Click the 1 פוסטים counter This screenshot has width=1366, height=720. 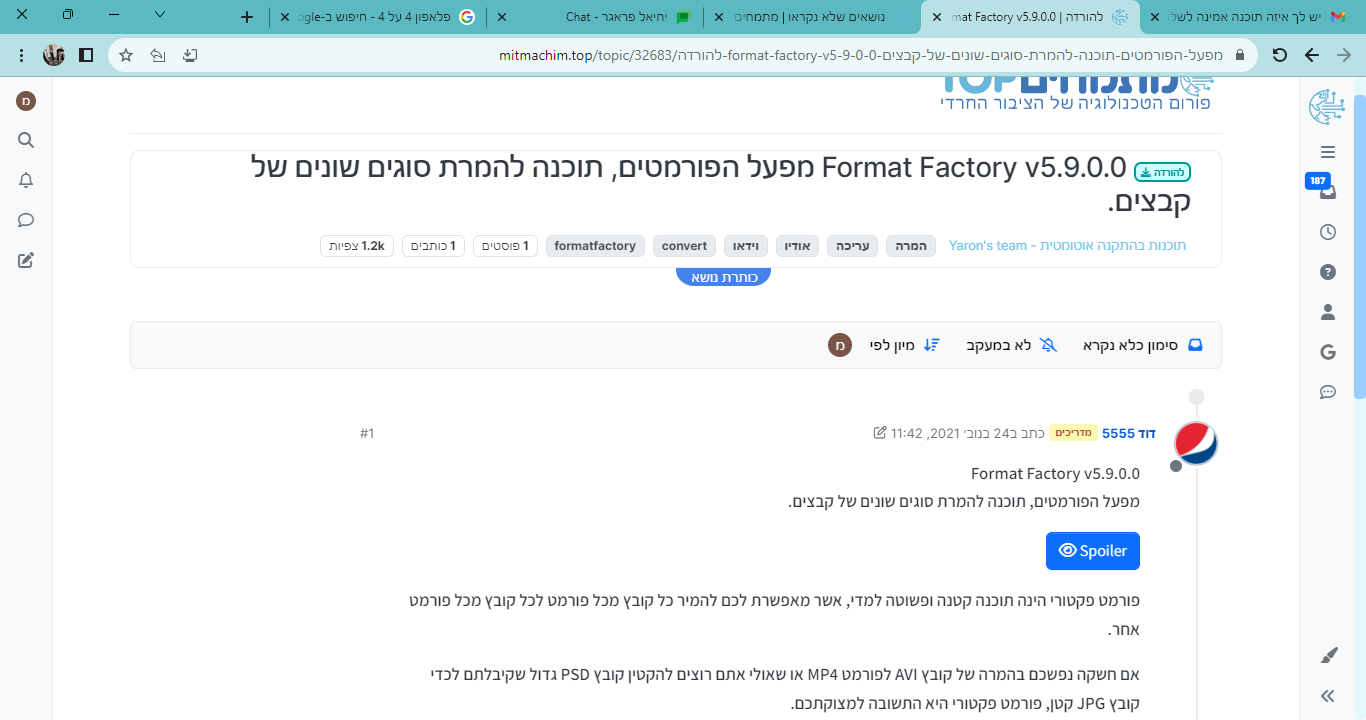pos(505,245)
